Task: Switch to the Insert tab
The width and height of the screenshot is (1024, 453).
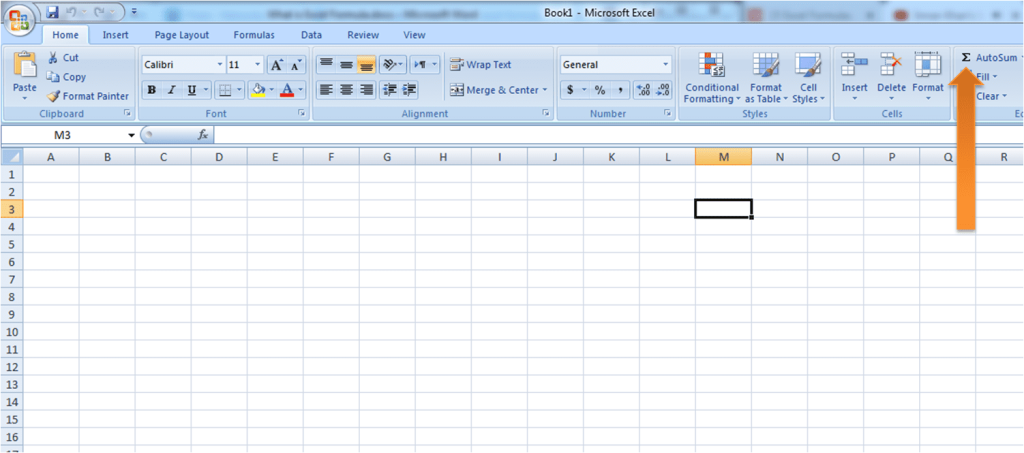Action: [x=116, y=35]
